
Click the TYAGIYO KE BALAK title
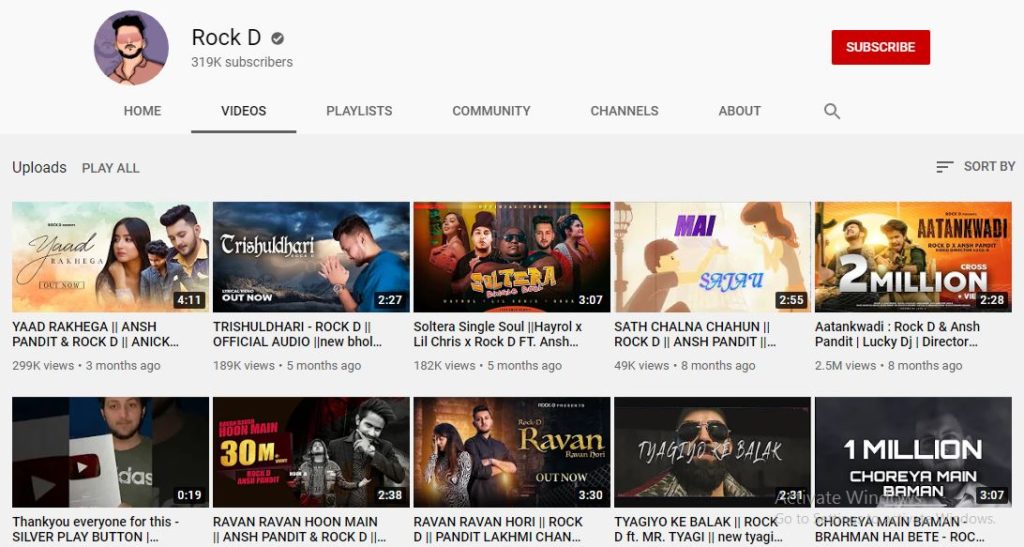[698, 529]
